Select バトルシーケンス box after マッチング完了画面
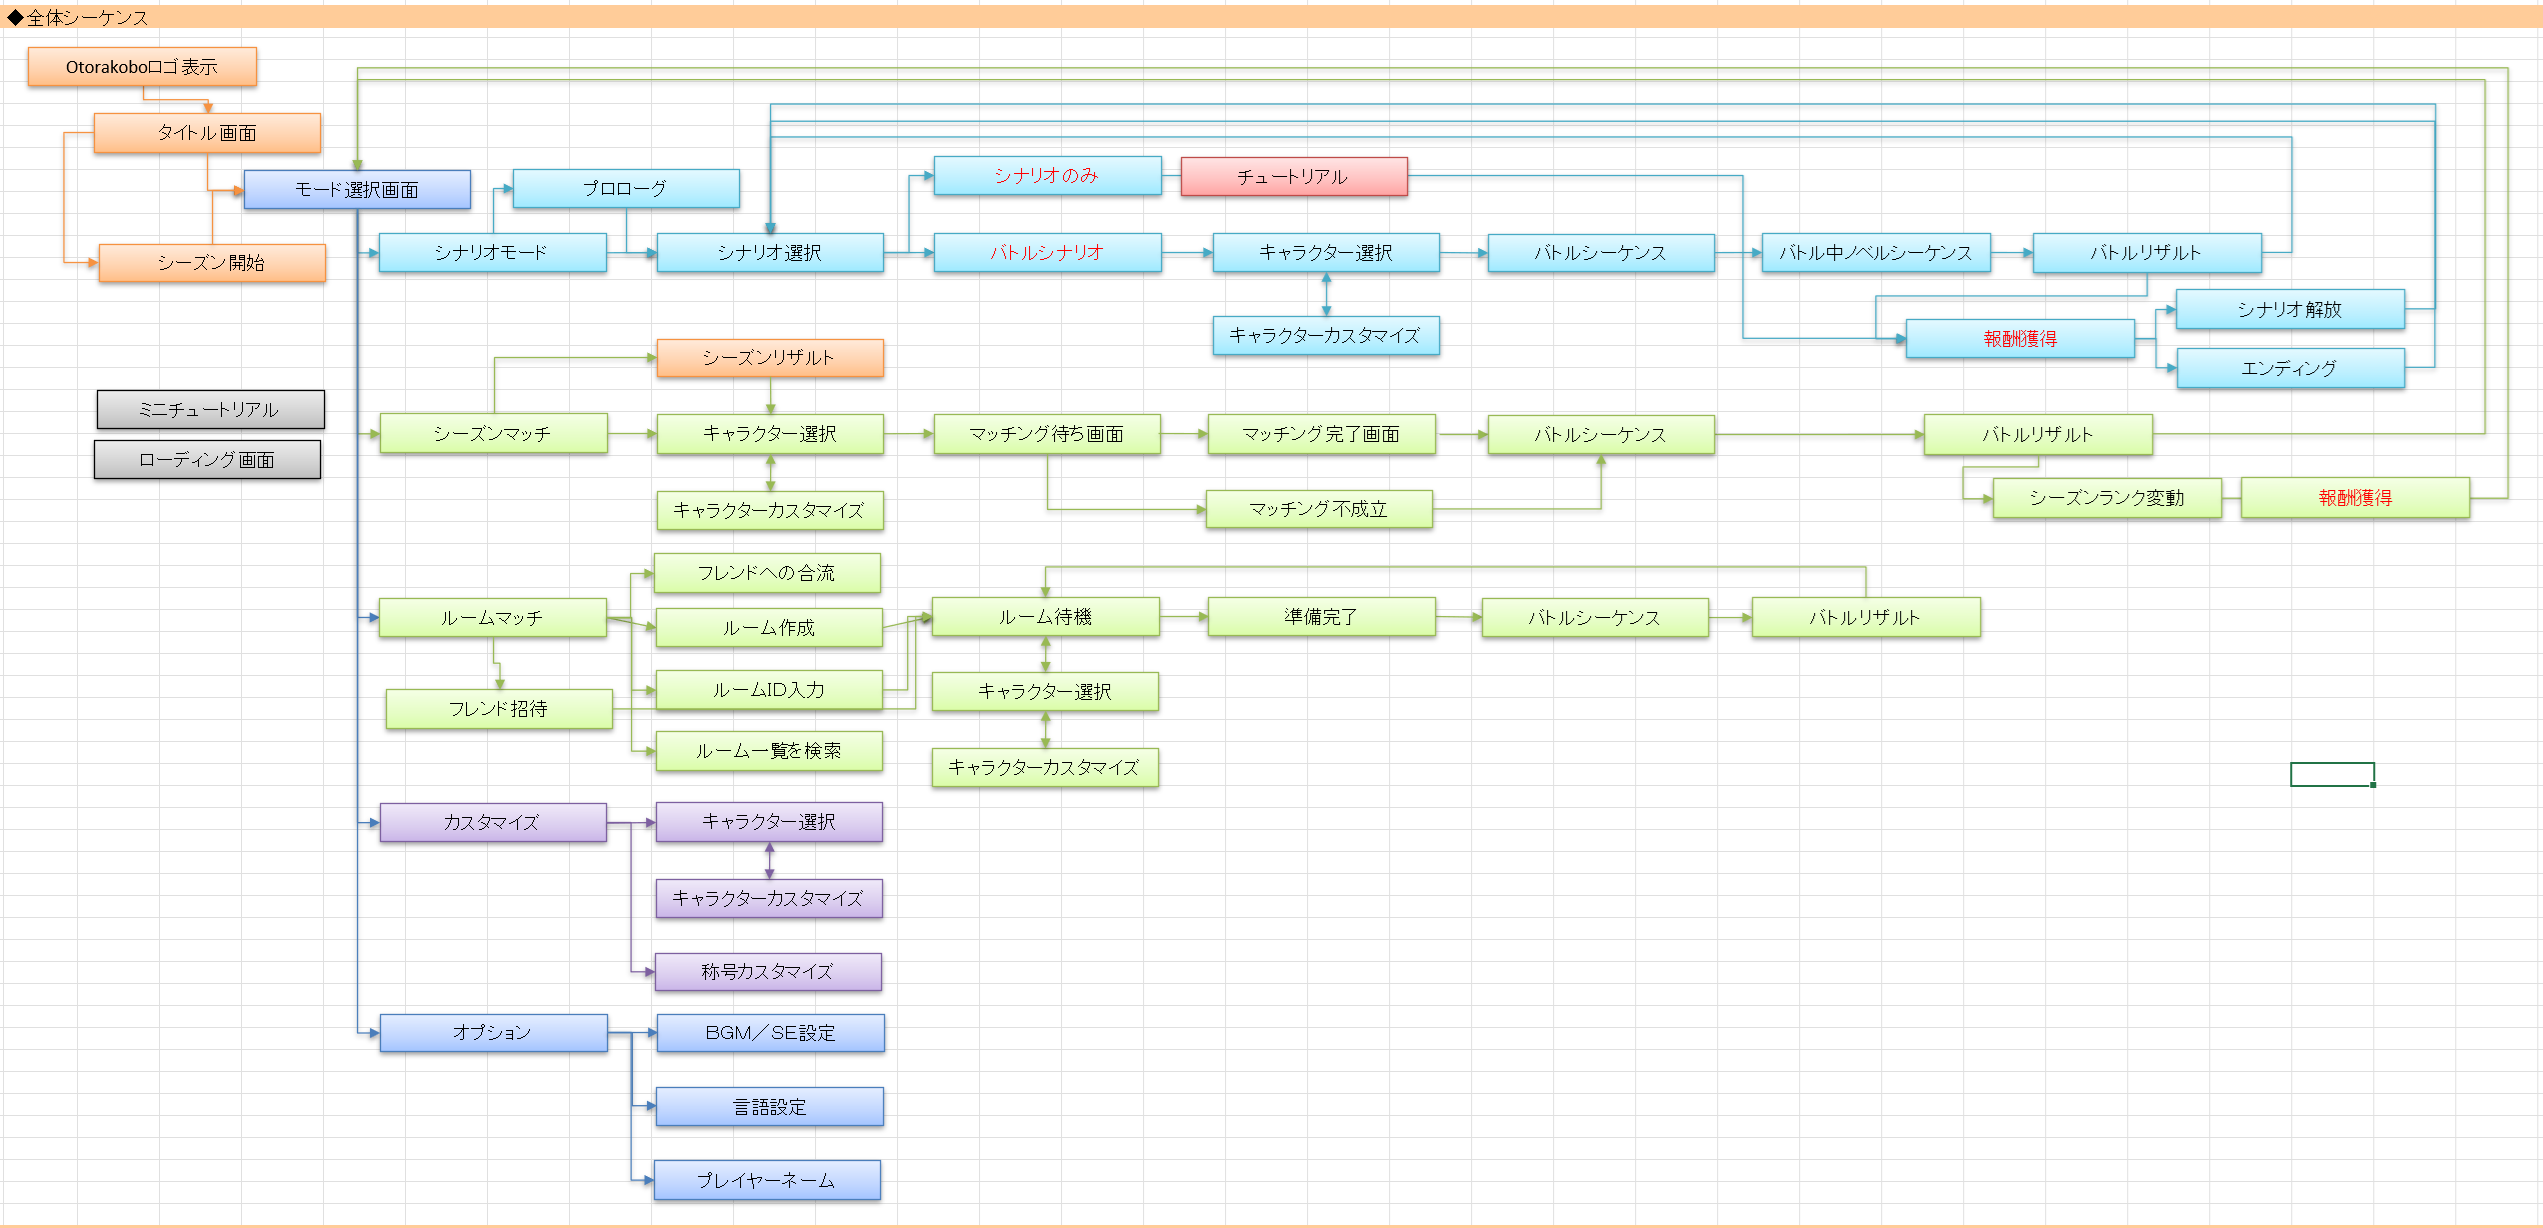Screen dimensions: 2543x1228 tap(1601, 435)
